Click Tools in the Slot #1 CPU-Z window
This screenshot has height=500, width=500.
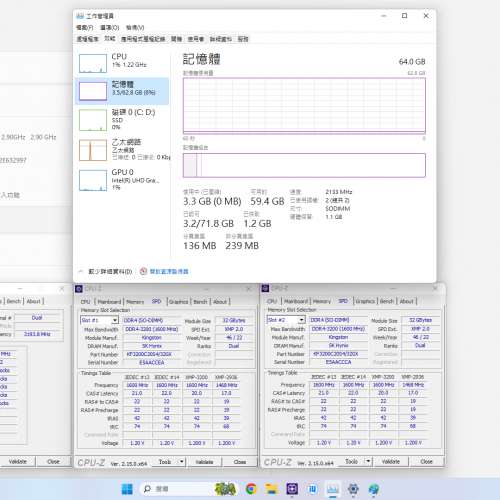pyautogui.click(x=165, y=462)
